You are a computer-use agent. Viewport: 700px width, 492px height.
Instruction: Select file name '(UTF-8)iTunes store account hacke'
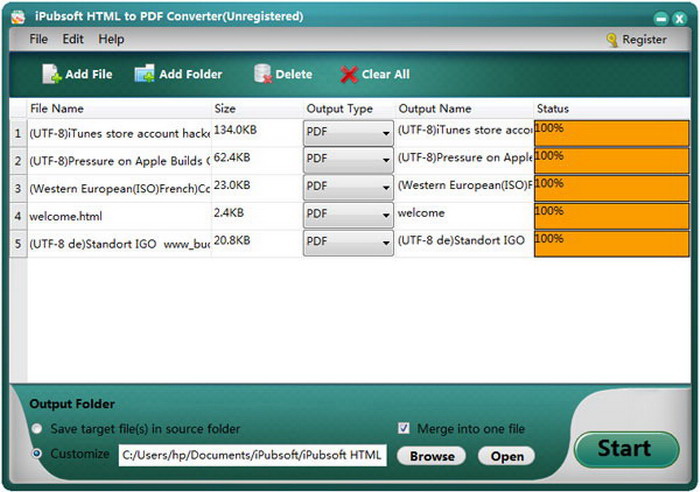[x=119, y=133]
